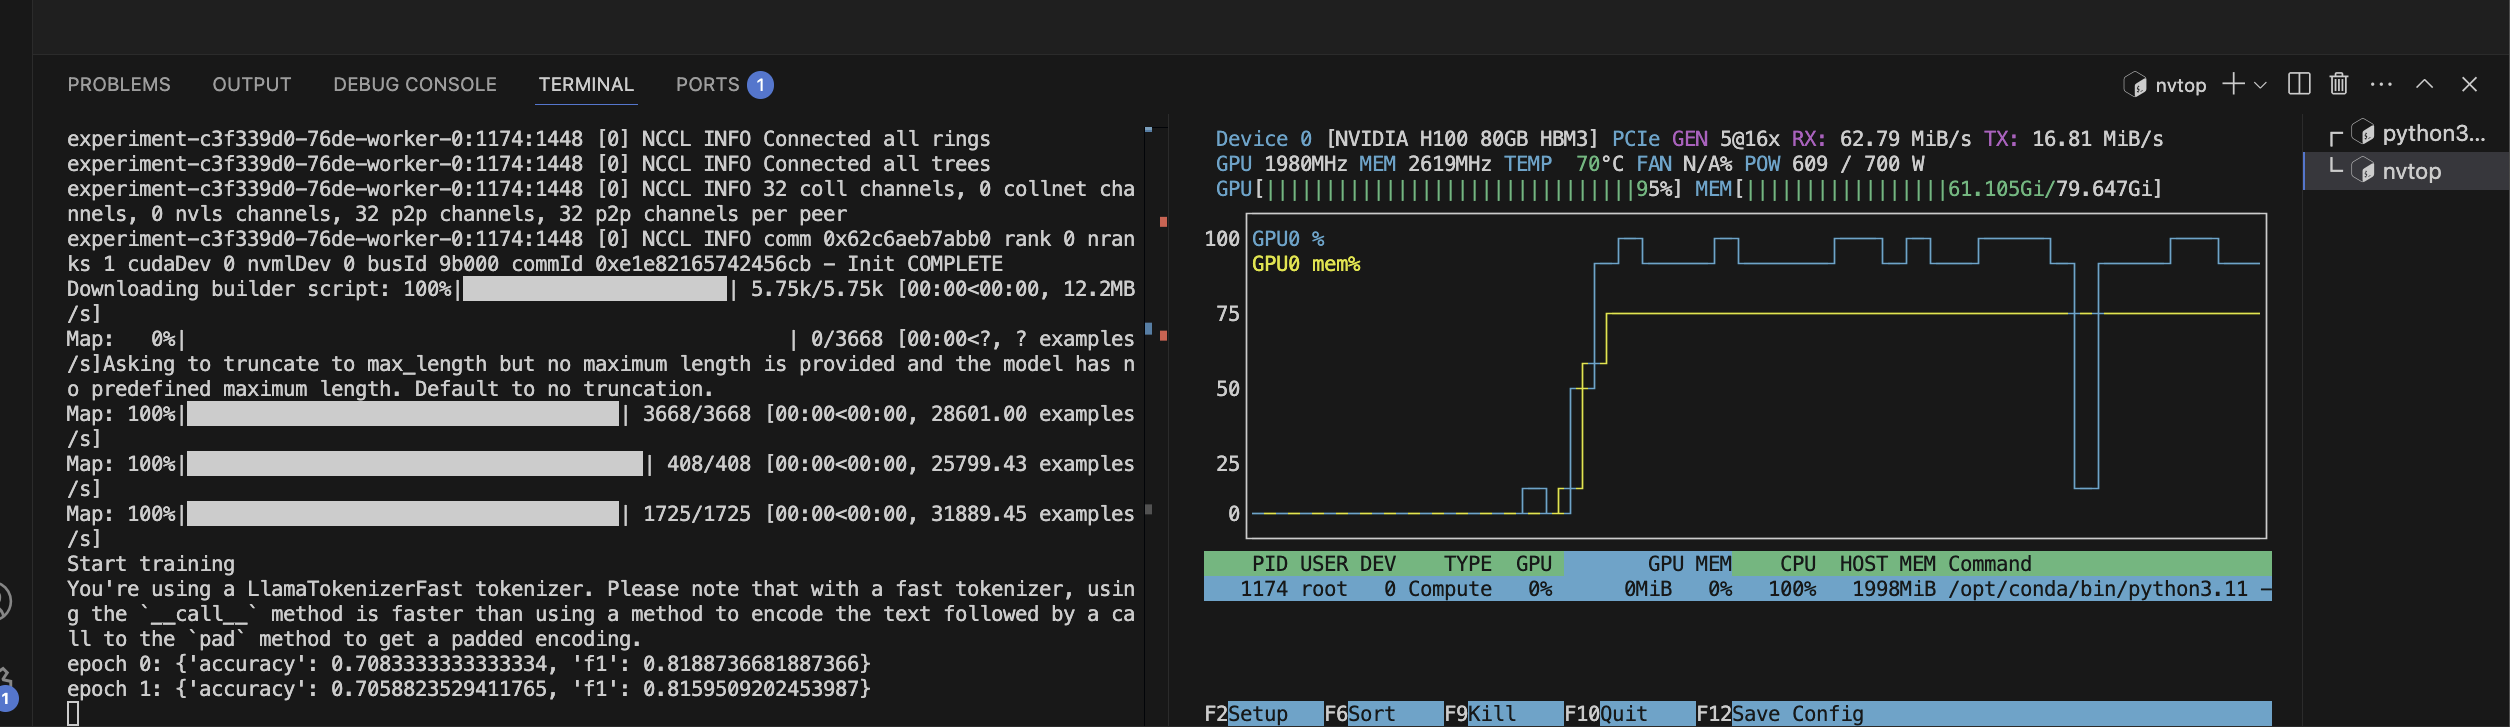
Task: Click the Downloading builder script progress bar
Action: (595, 289)
